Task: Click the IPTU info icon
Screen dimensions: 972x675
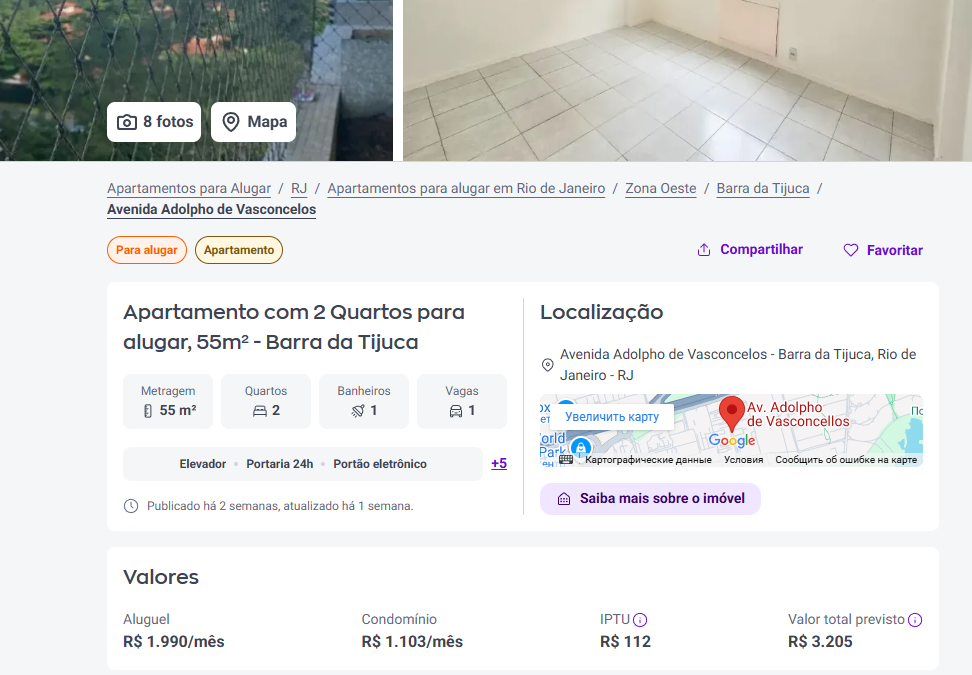Action: tap(640, 620)
